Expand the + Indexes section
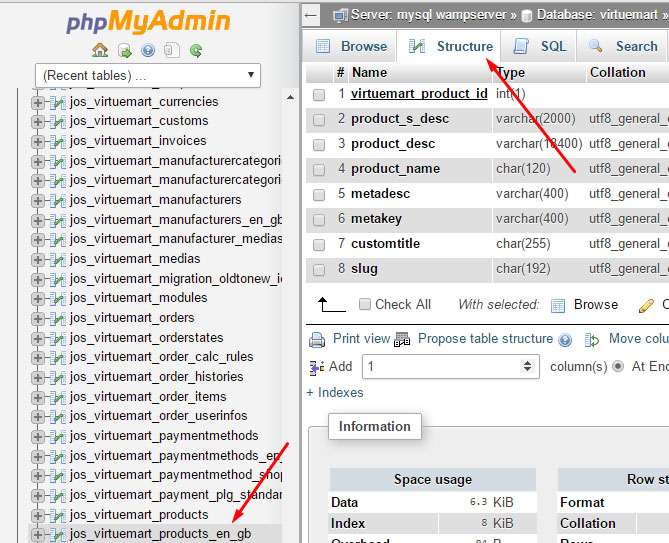Image resolution: width=669 pixels, height=543 pixels. click(335, 392)
